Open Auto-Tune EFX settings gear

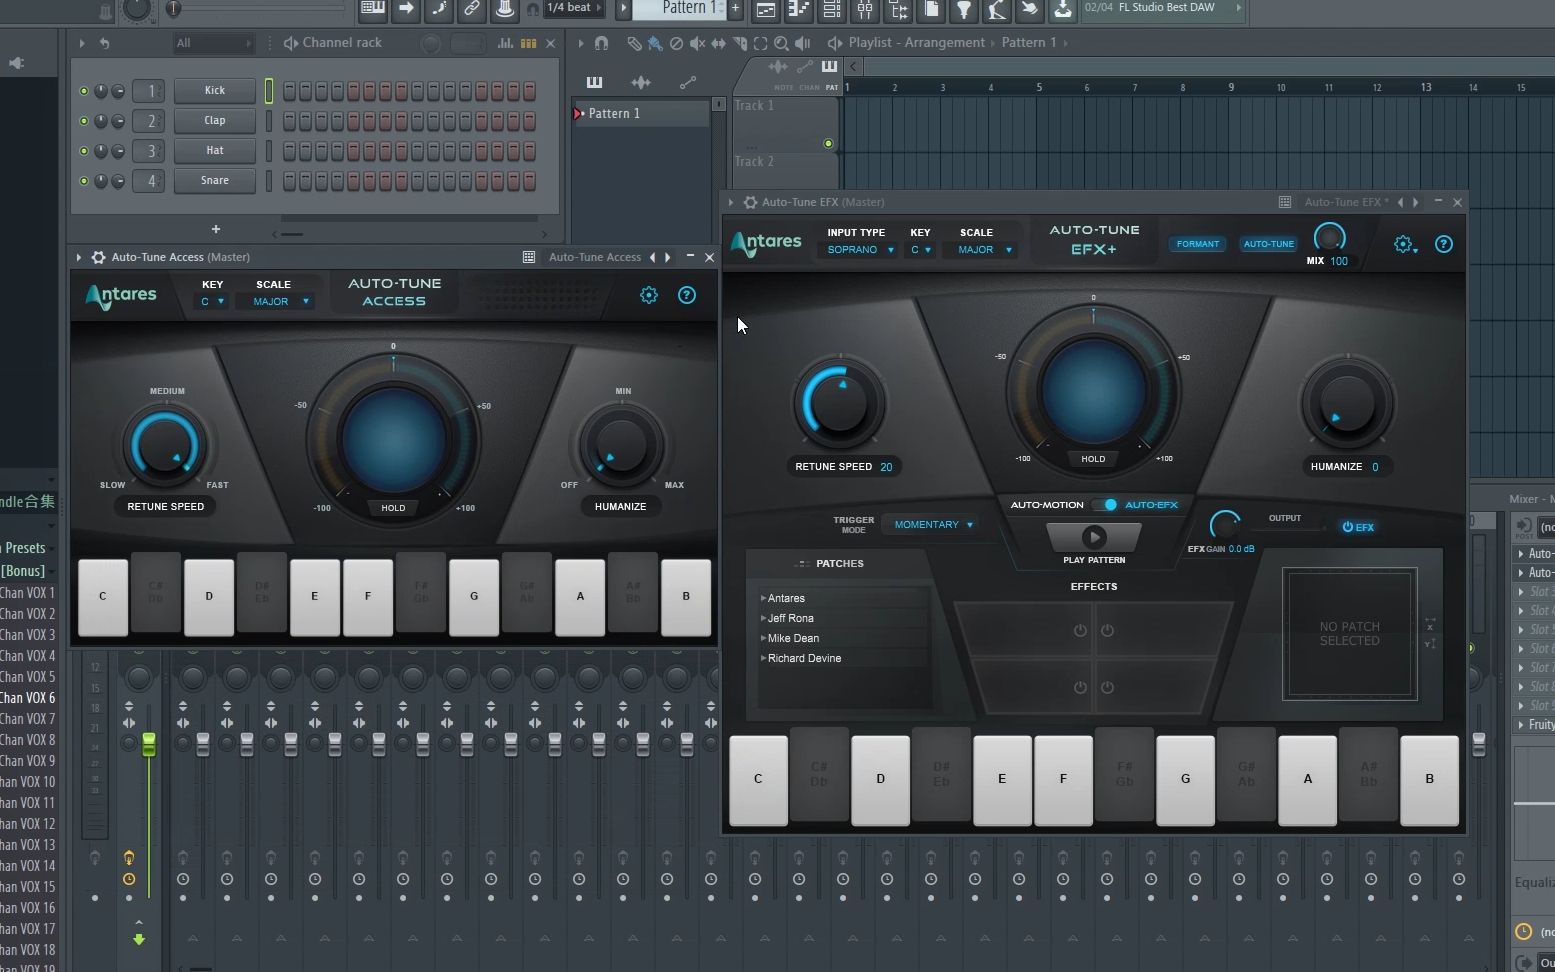1403,244
